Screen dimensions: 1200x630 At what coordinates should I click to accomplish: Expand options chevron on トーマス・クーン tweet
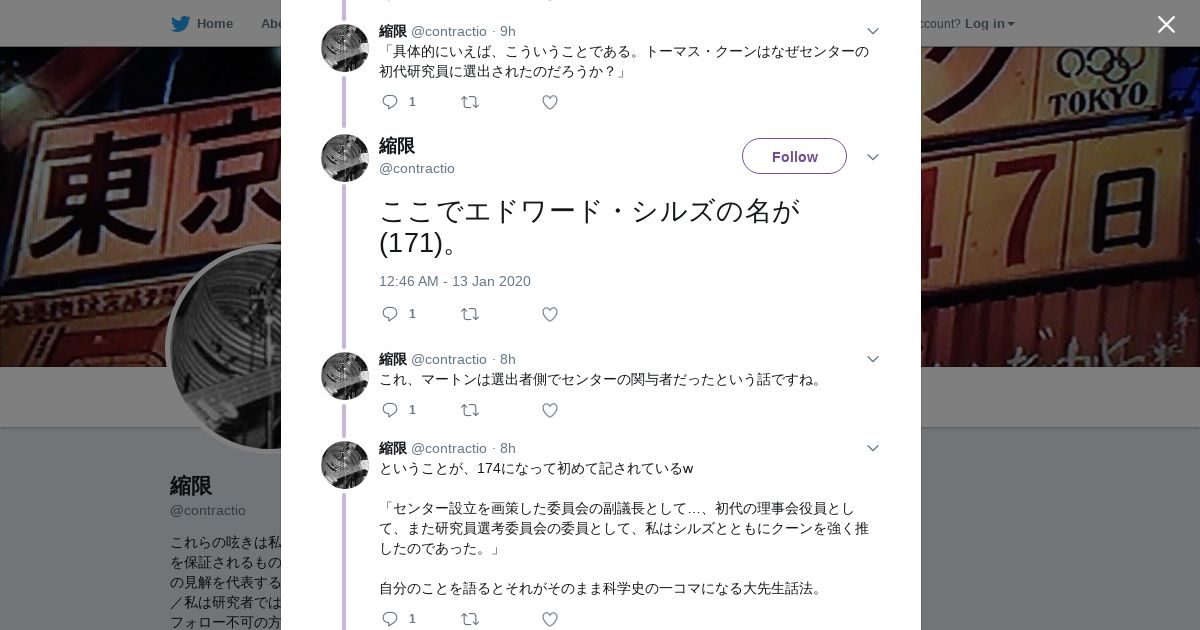872,31
